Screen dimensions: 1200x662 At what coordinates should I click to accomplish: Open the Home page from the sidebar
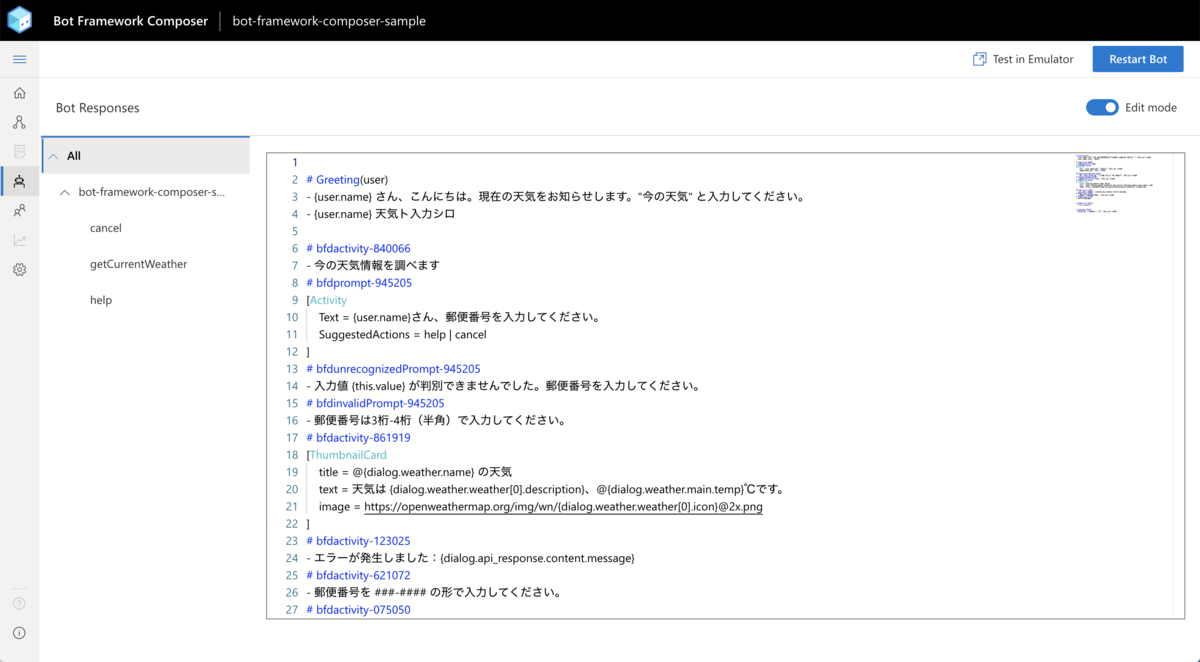pos(19,92)
